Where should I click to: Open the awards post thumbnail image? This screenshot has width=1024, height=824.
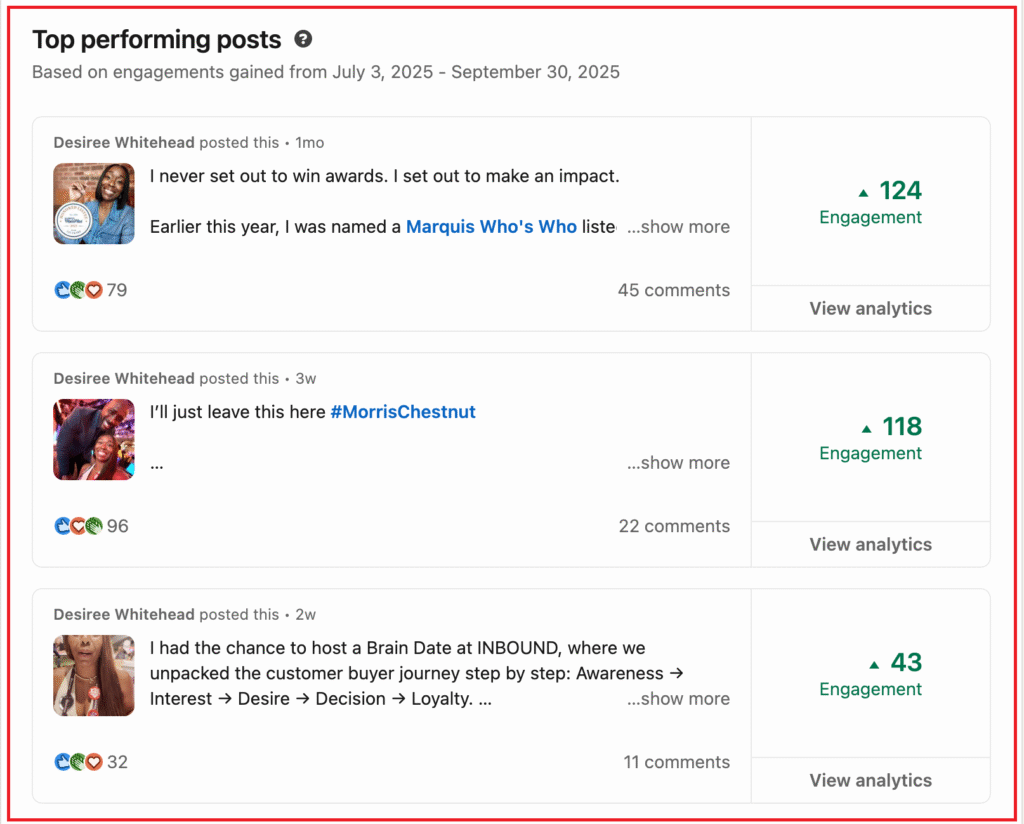tap(94, 204)
